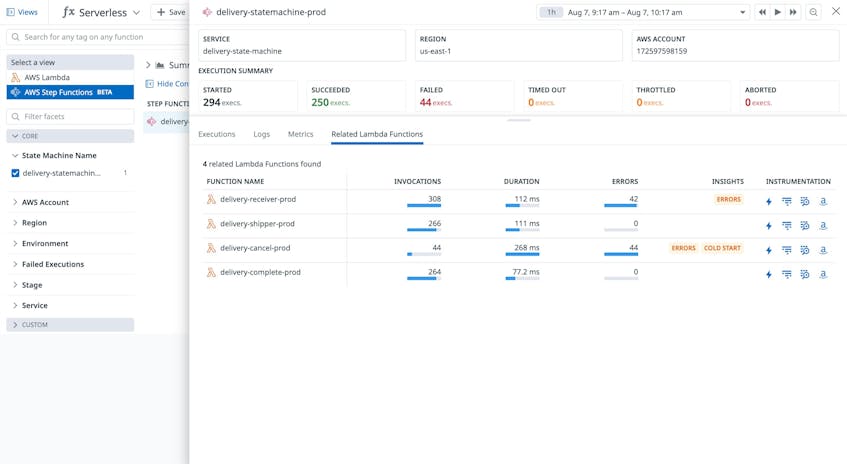Focus the Search for any tag field
Image resolution: width=847 pixels, height=464 pixels.
click(x=98, y=37)
